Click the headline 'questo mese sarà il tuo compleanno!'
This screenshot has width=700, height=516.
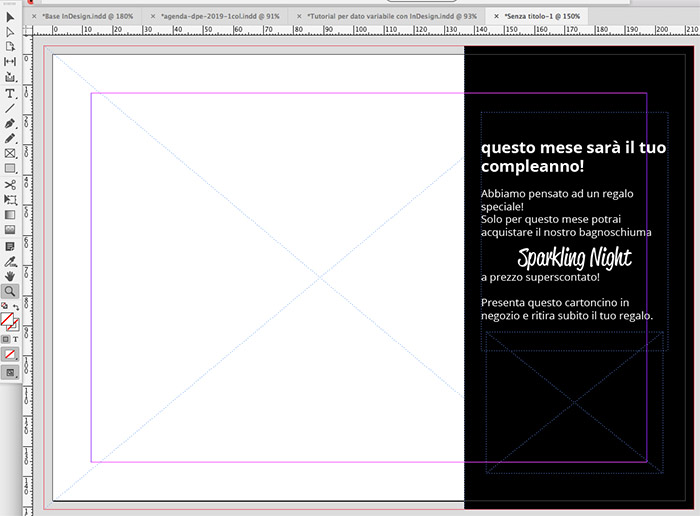pyautogui.click(x=573, y=157)
